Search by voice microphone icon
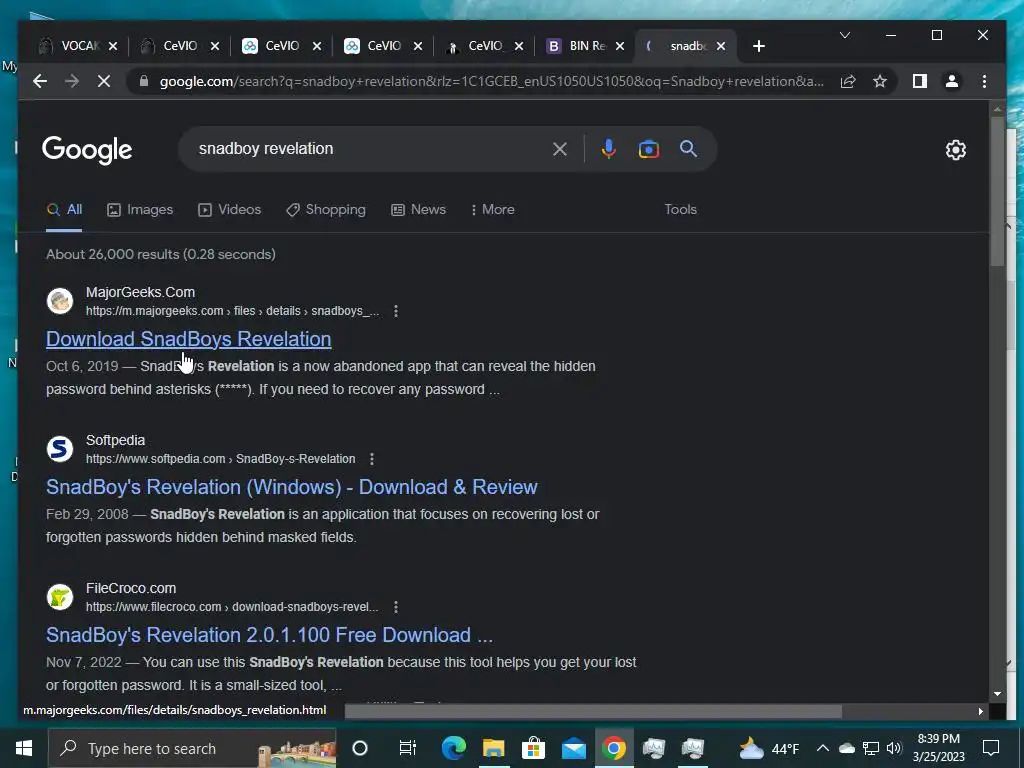The width and height of the screenshot is (1024, 768). [609, 149]
